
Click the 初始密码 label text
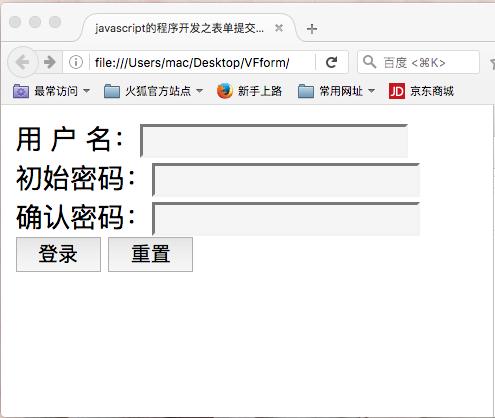point(76,178)
